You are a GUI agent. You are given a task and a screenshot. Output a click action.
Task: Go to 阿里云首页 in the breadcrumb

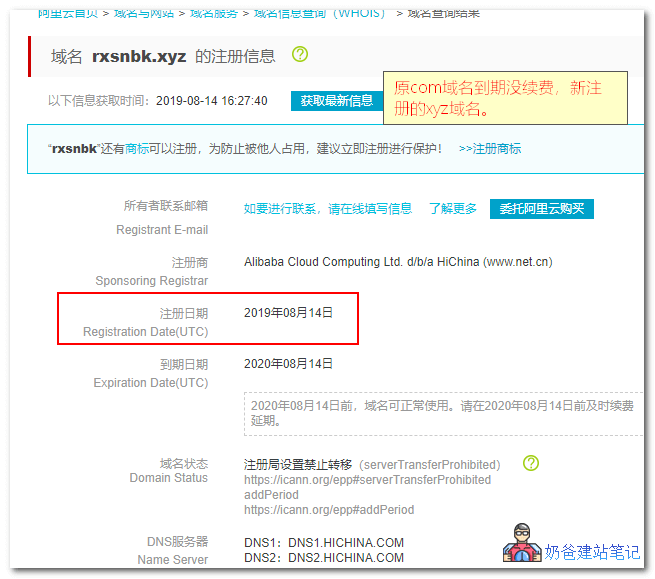pyautogui.click(x=68, y=14)
